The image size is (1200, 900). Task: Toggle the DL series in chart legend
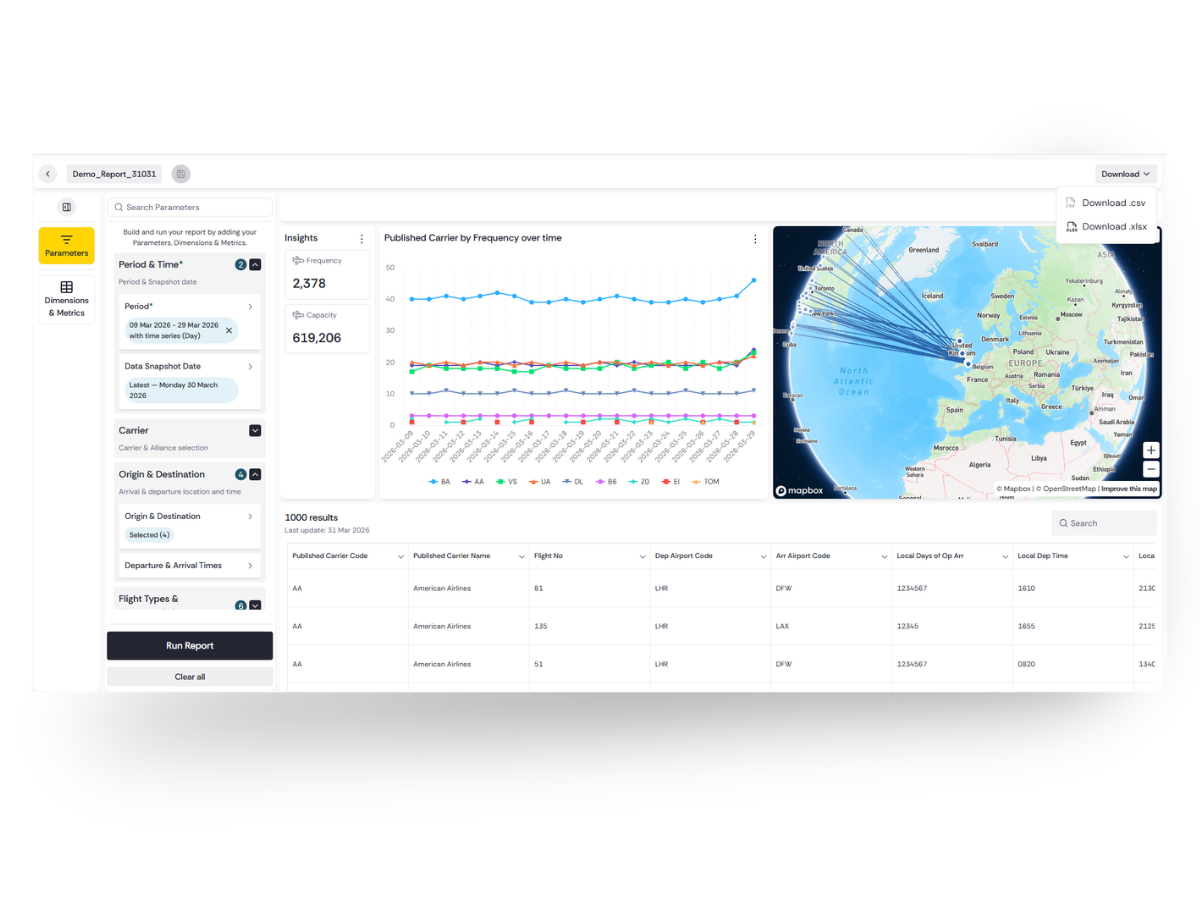point(573,482)
